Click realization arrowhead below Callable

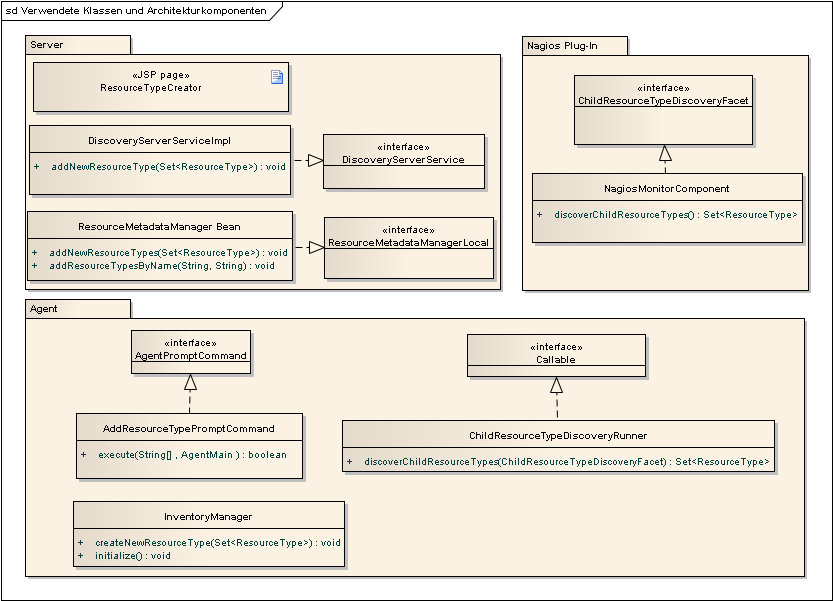click(556, 385)
